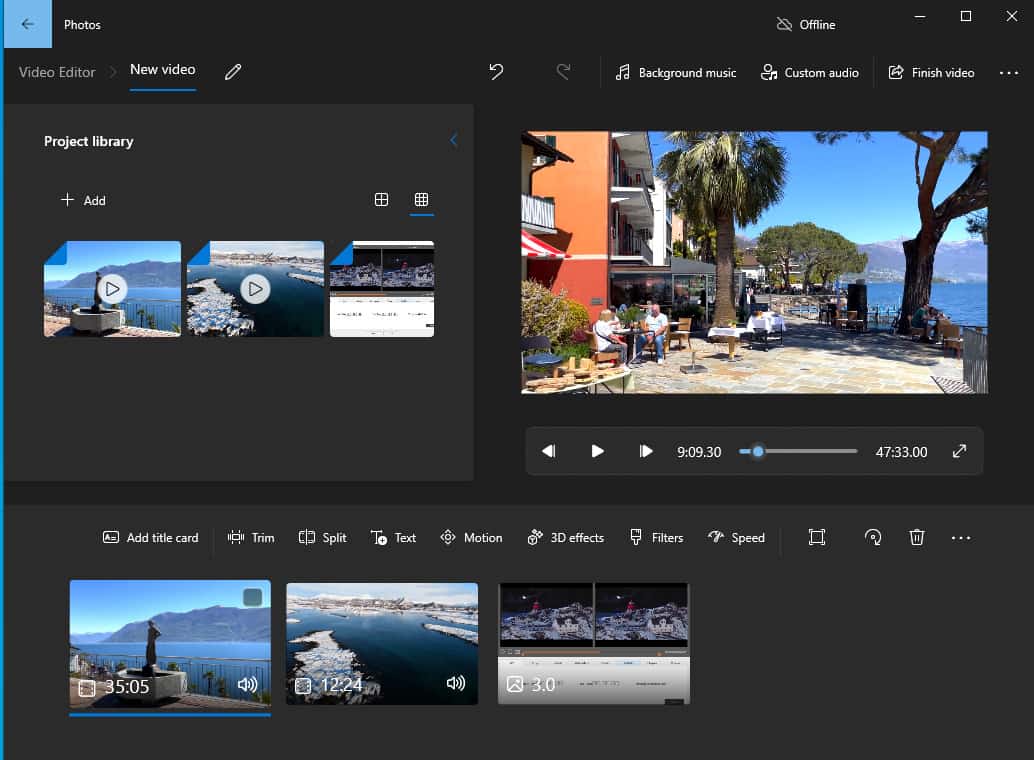The width and height of the screenshot is (1034, 760).
Task: Toggle checkbox on the 35:05 storyboard clip
Action: [253, 597]
